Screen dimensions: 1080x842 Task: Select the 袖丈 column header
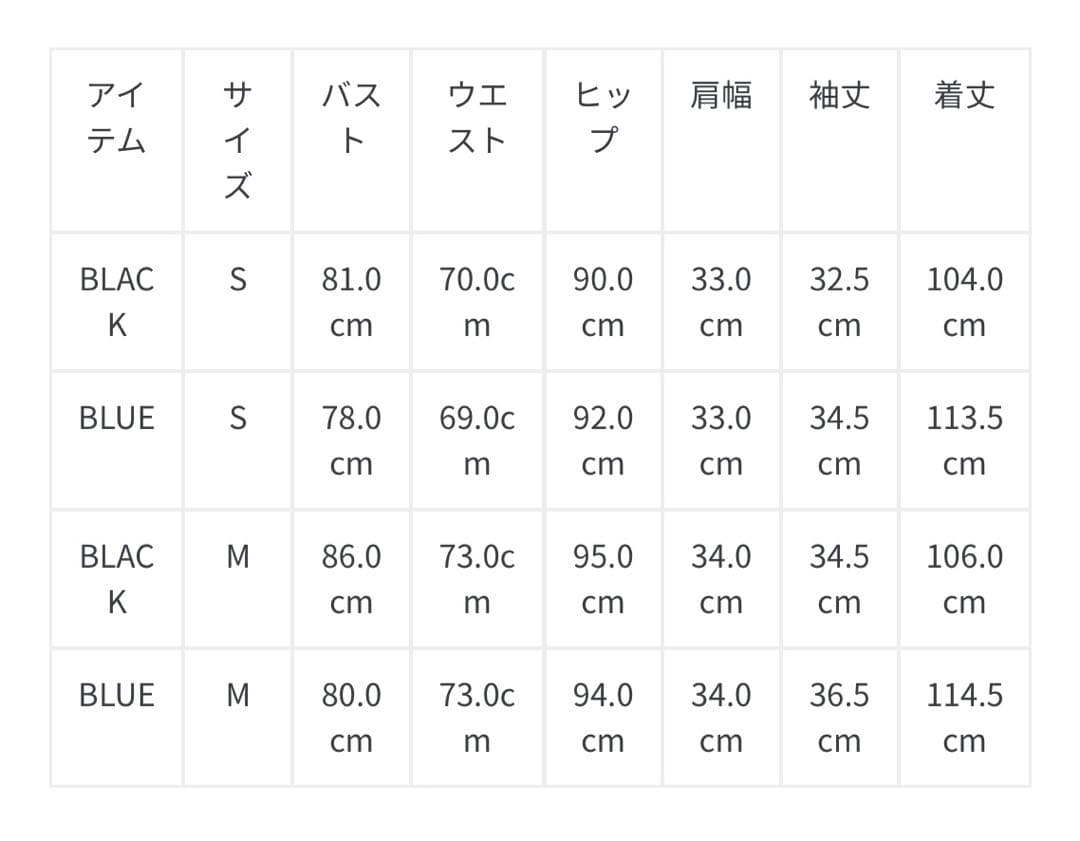click(x=840, y=96)
